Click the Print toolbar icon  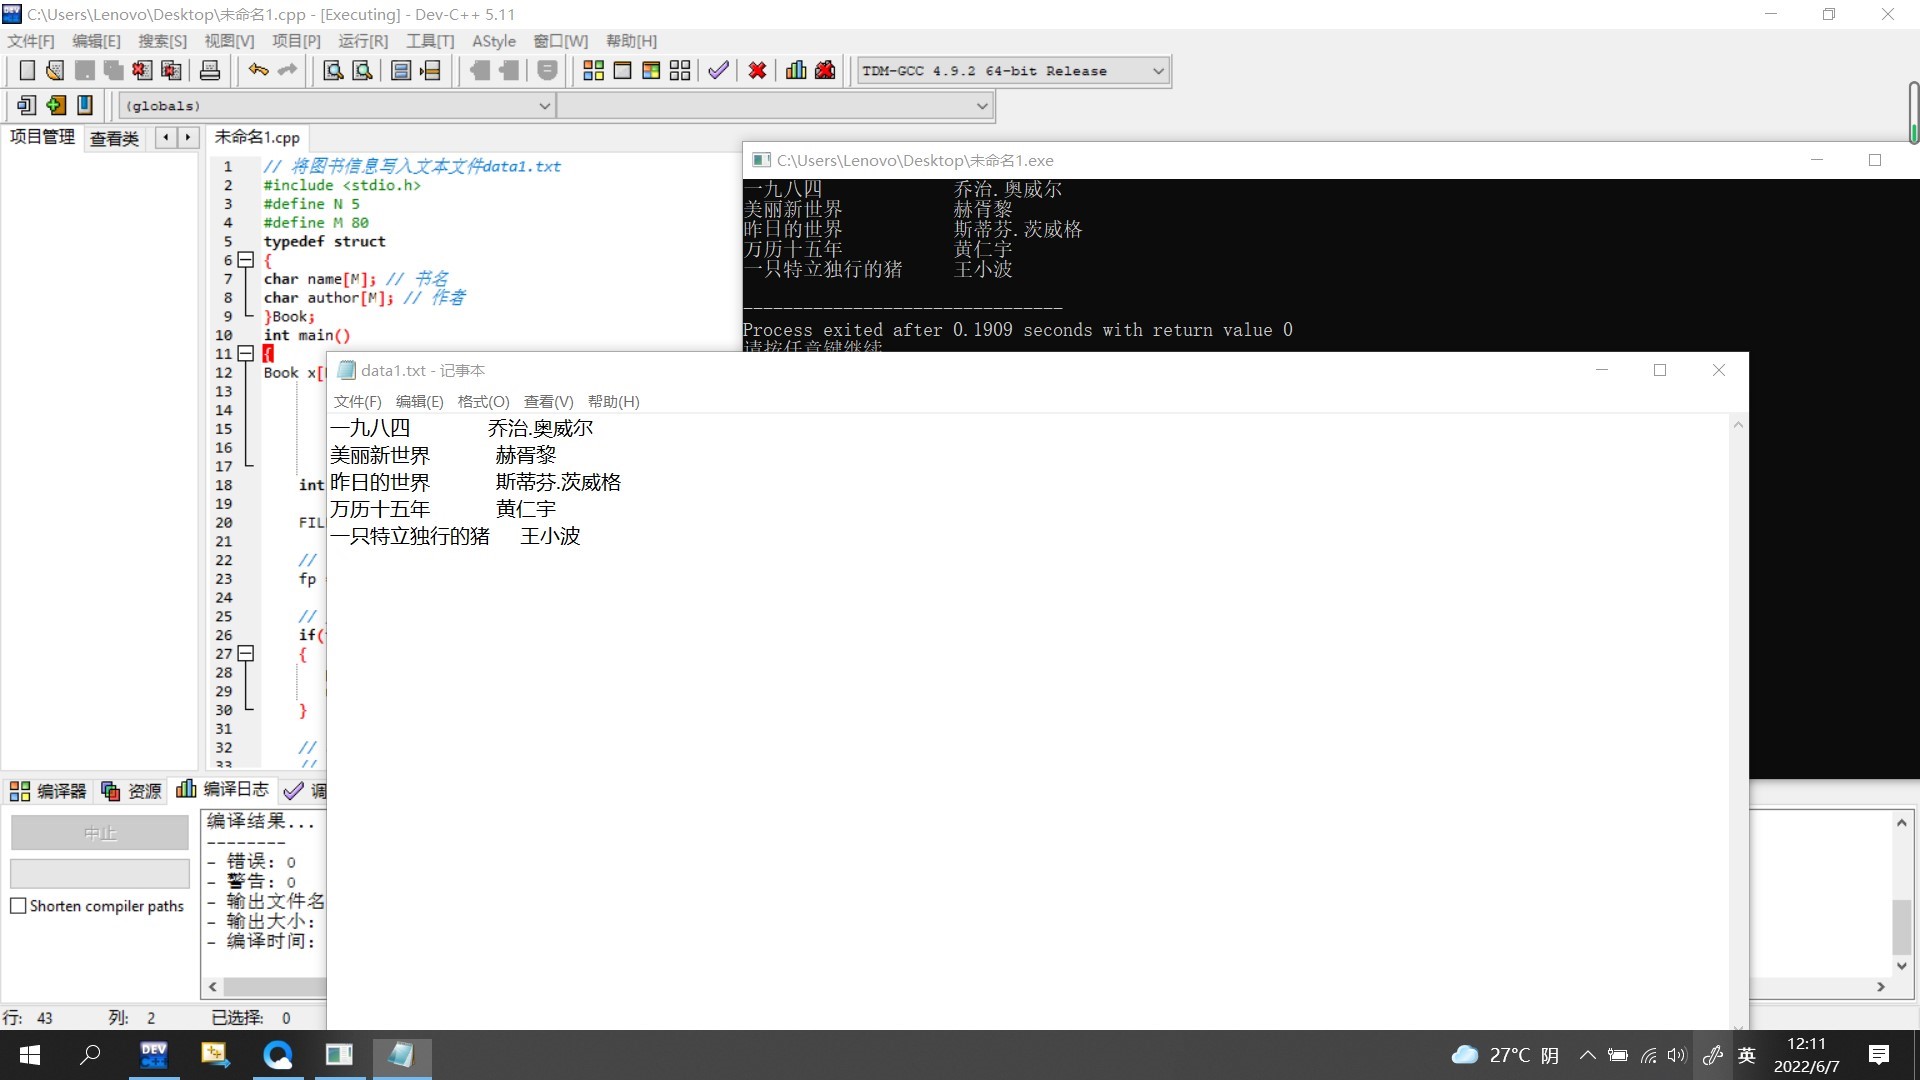pos(210,70)
